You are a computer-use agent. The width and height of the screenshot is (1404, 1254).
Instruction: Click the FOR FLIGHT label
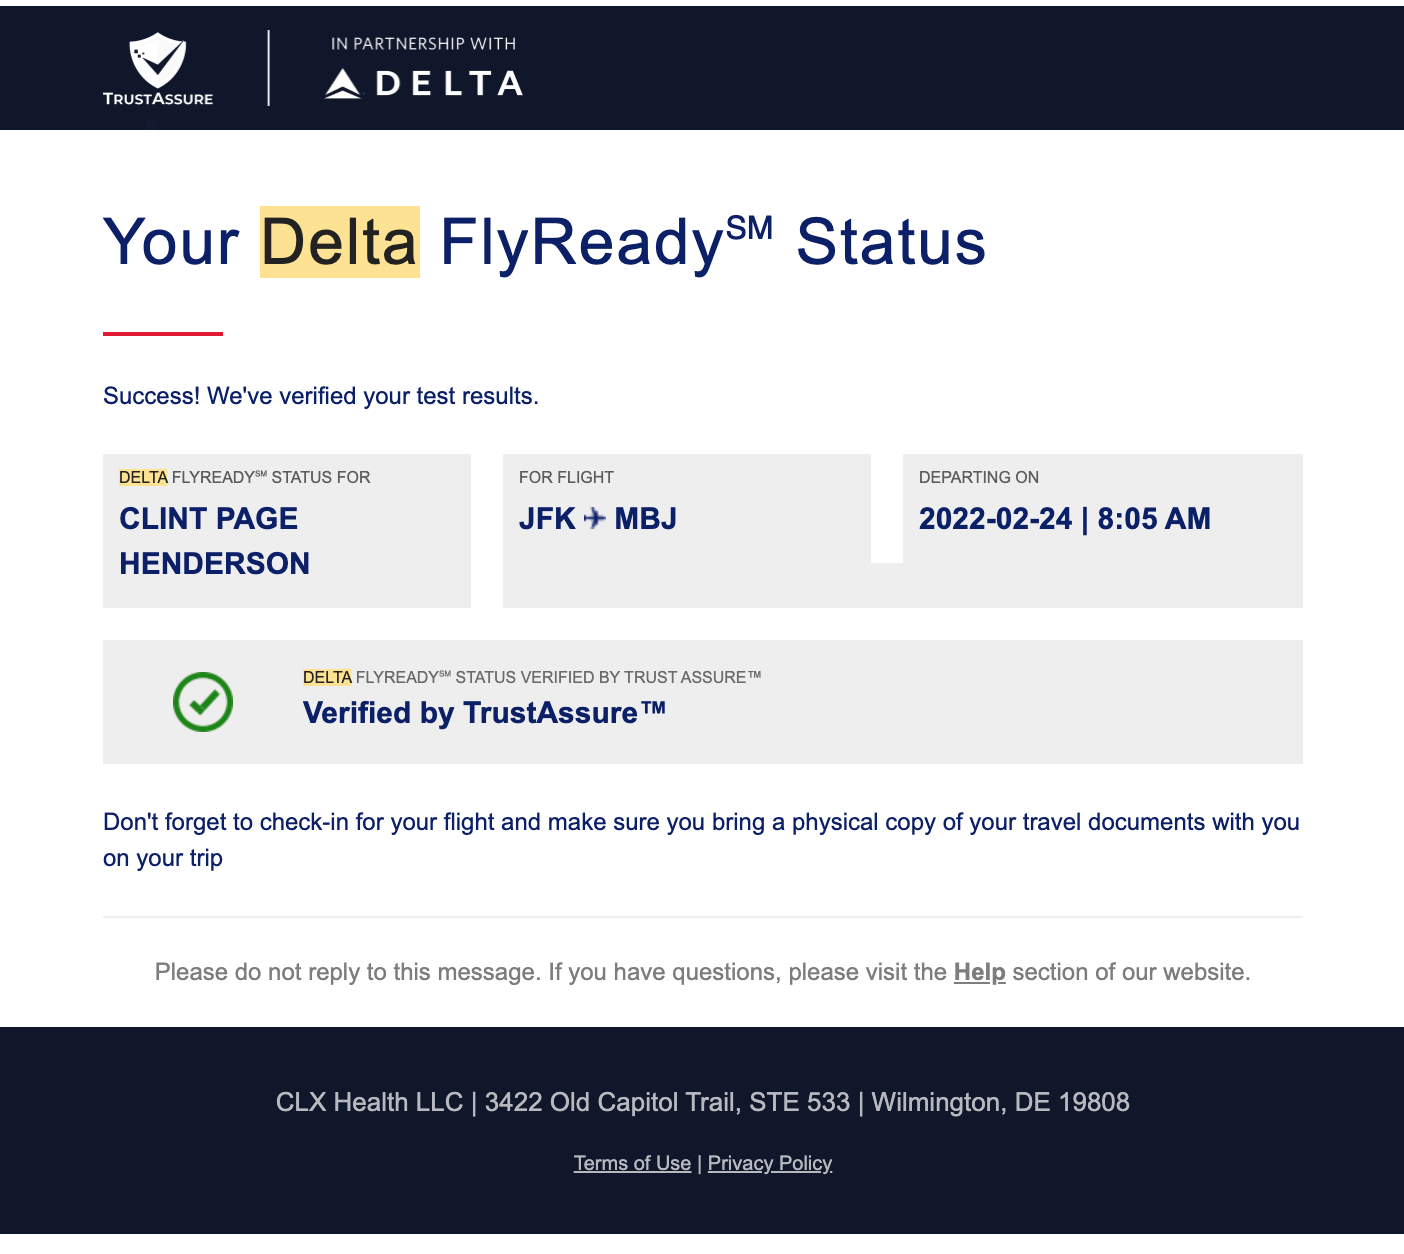(x=566, y=477)
